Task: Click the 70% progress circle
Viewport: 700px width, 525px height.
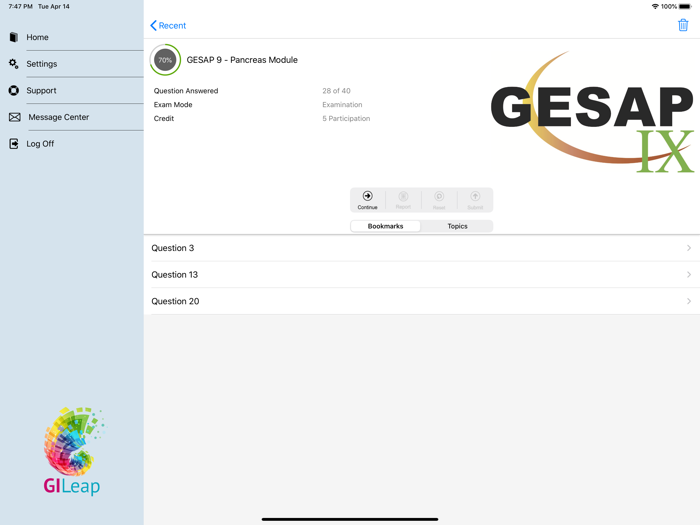Action: (x=165, y=60)
